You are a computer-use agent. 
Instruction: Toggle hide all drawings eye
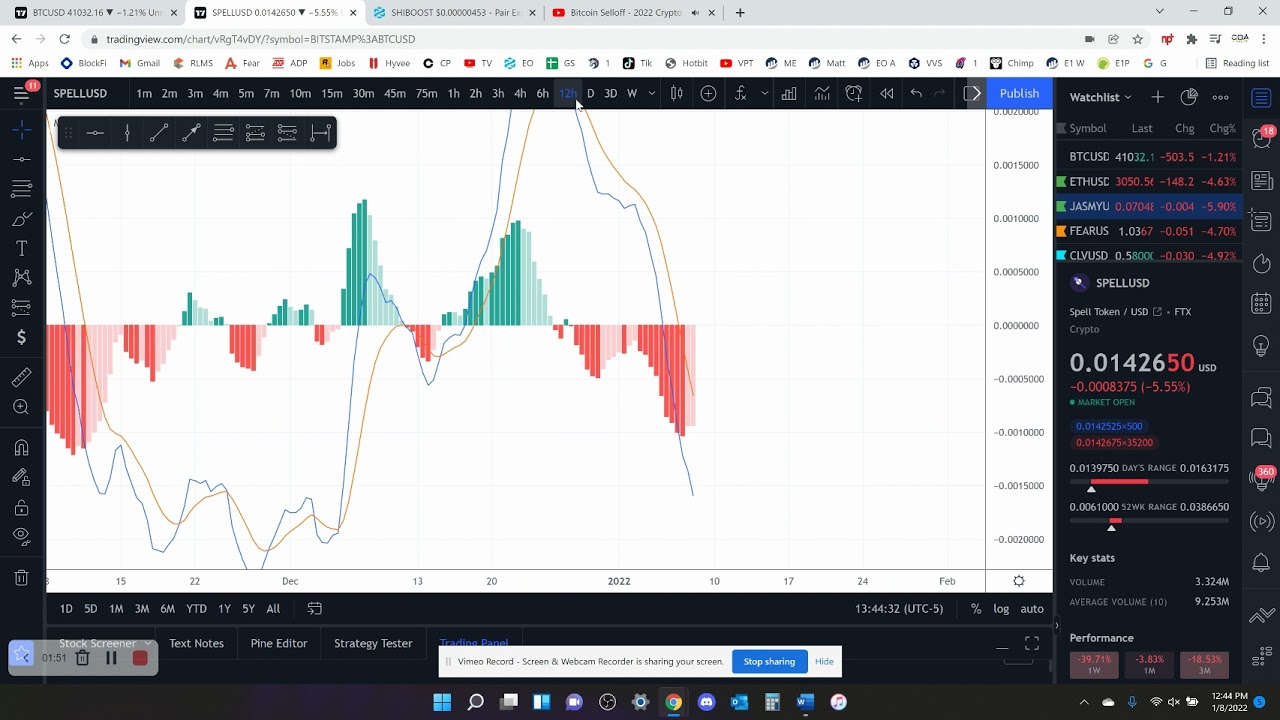(22, 536)
